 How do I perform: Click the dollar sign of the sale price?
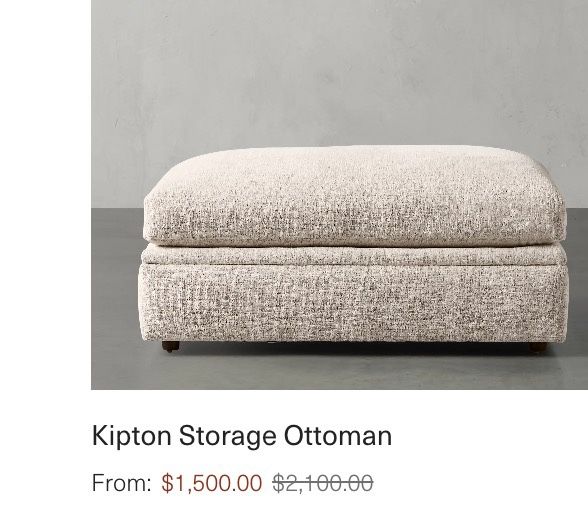click(x=167, y=483)
